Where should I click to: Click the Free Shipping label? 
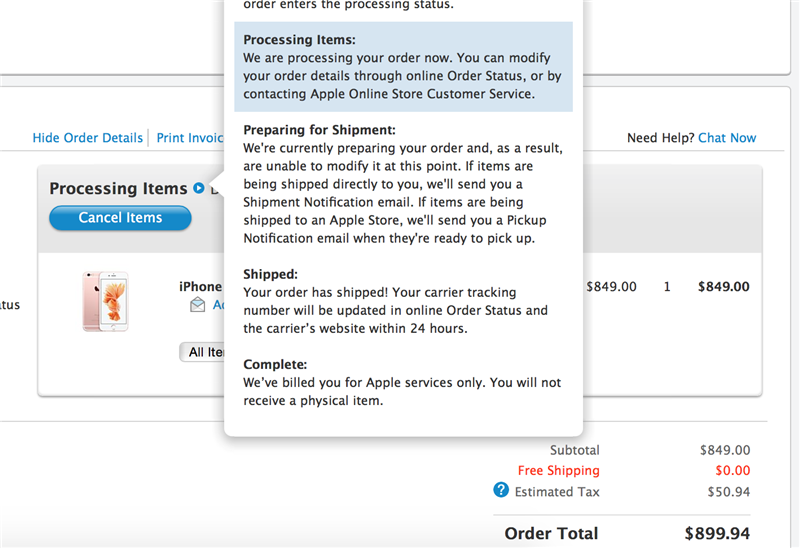[559, 470]
